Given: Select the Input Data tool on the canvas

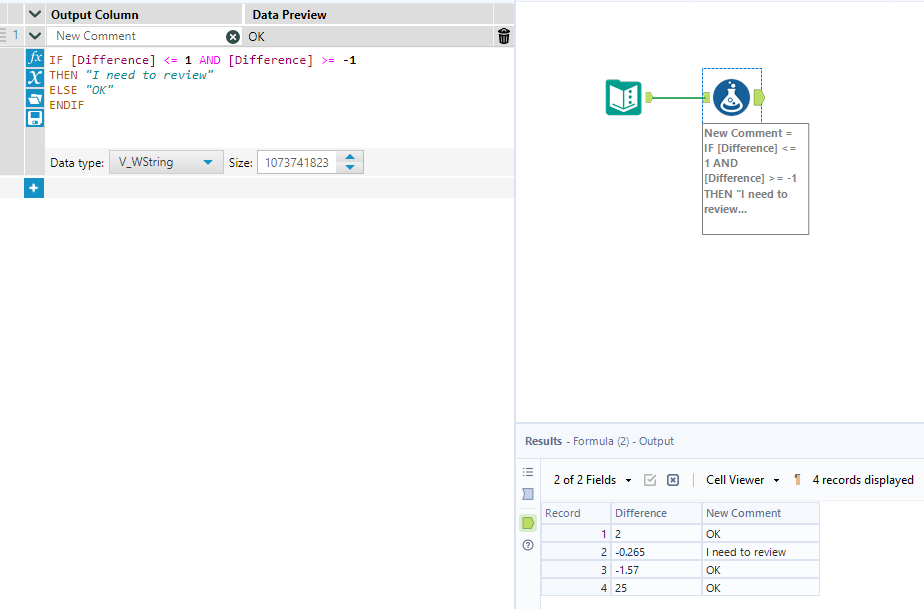Looking at the screenshot, I should click(622, 97).
